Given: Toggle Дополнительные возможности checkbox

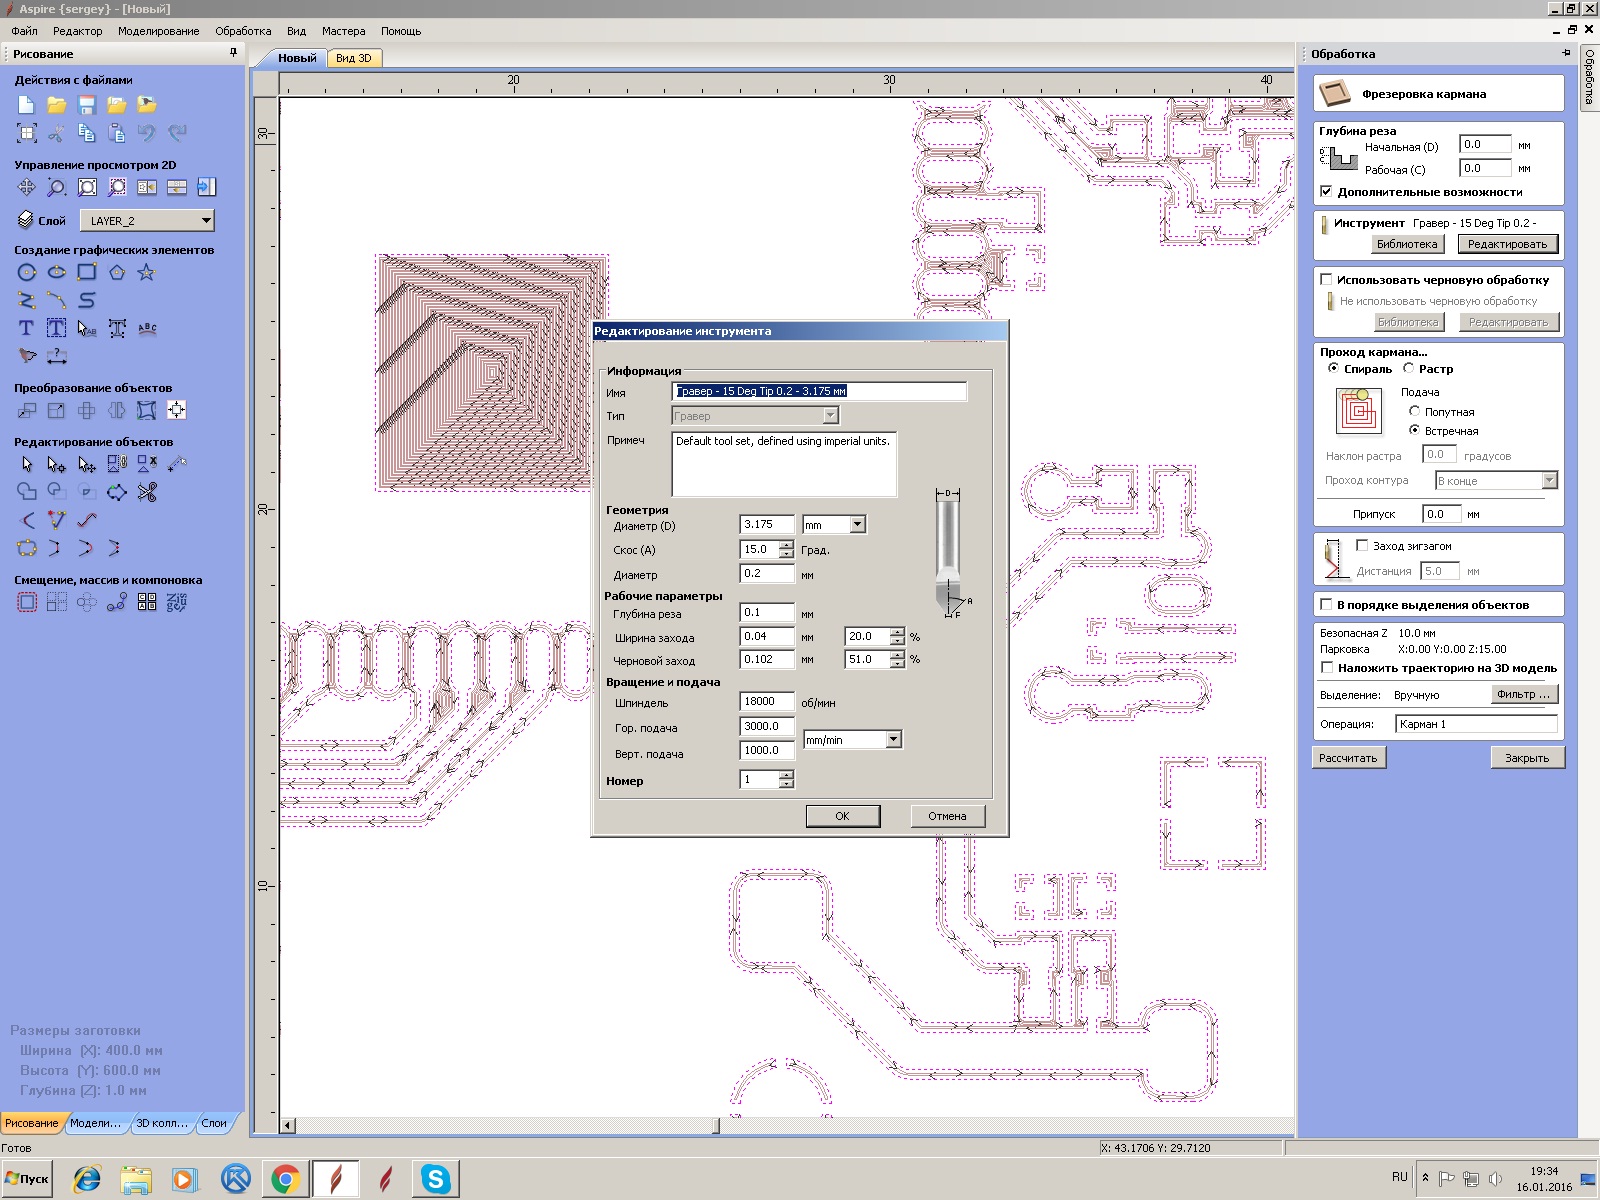Looking at the screenshot, I should click(1326, 192).
